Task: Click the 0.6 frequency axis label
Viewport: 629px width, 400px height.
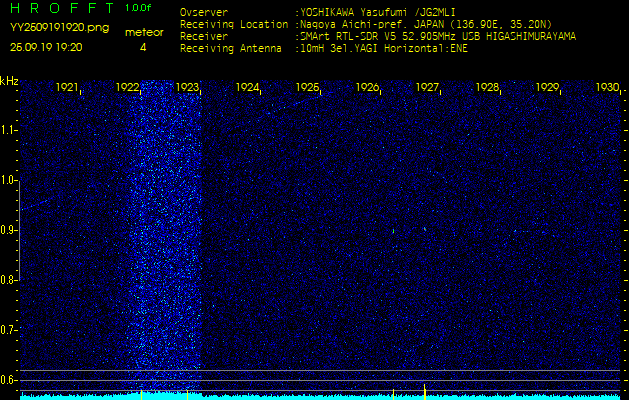Action: pos(8,380)
